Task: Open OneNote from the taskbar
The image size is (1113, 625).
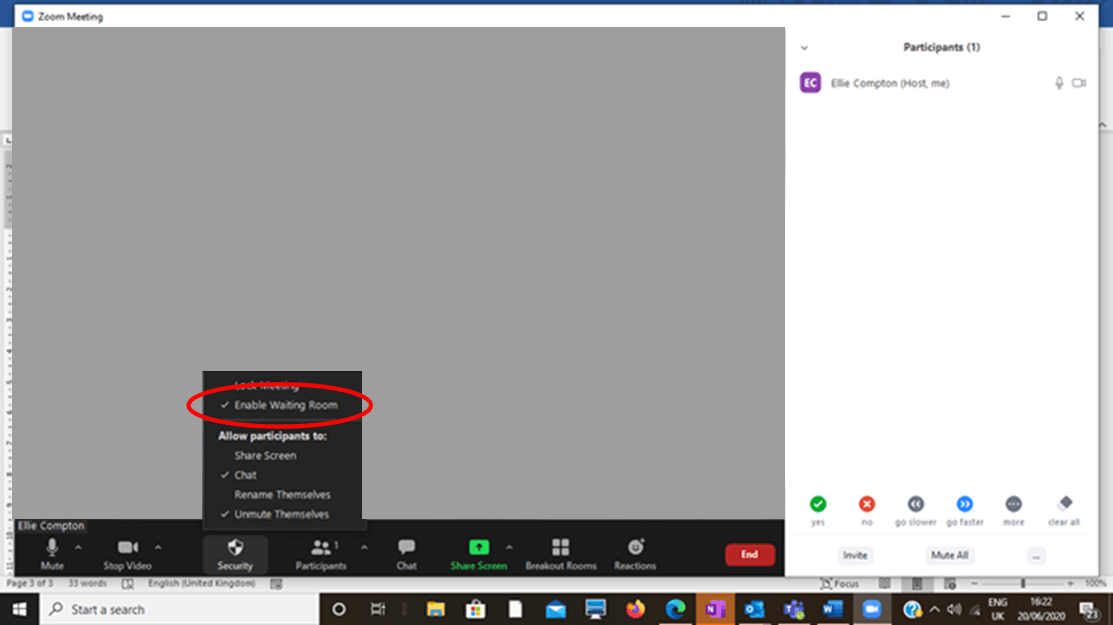Action: tap(714, 609)
